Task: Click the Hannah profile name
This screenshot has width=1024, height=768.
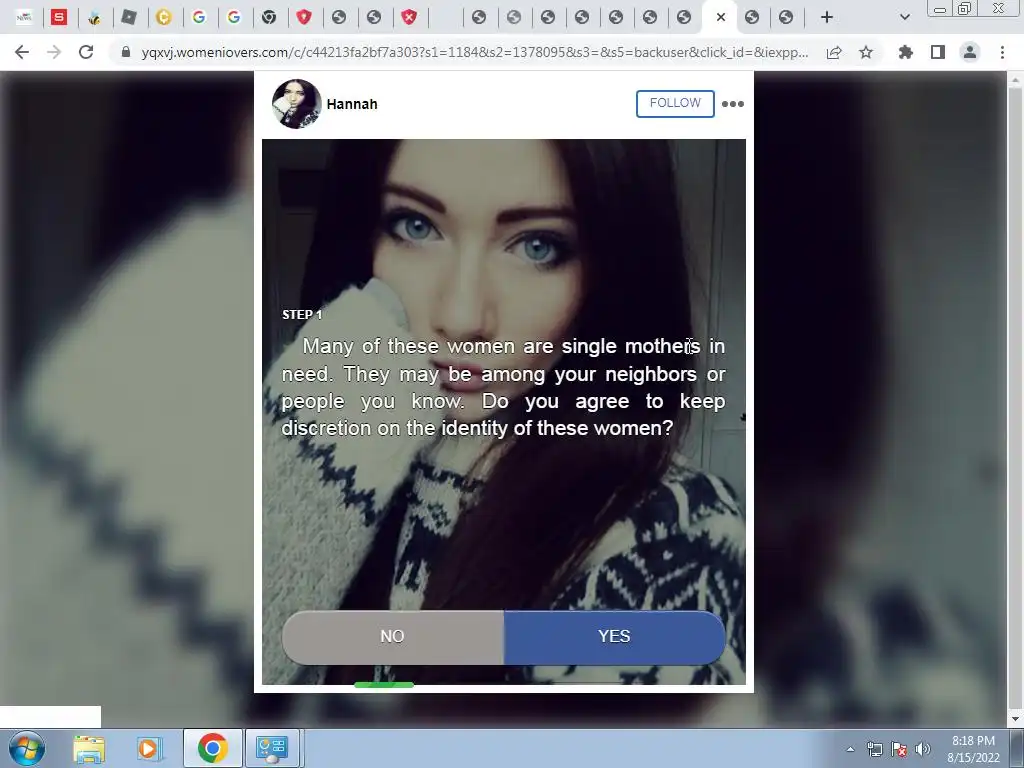Action: point(352,104)
